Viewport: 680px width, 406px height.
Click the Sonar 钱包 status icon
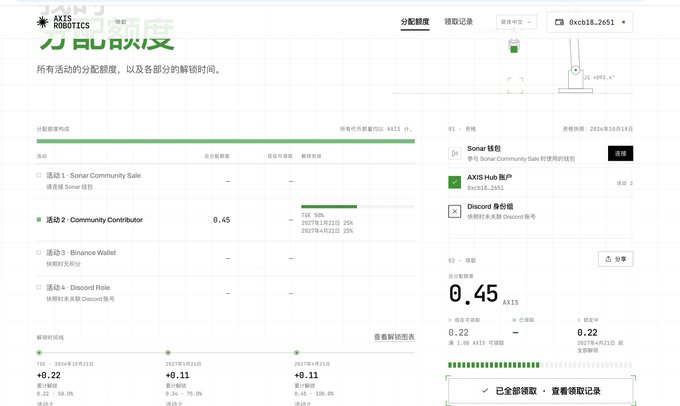454,153
